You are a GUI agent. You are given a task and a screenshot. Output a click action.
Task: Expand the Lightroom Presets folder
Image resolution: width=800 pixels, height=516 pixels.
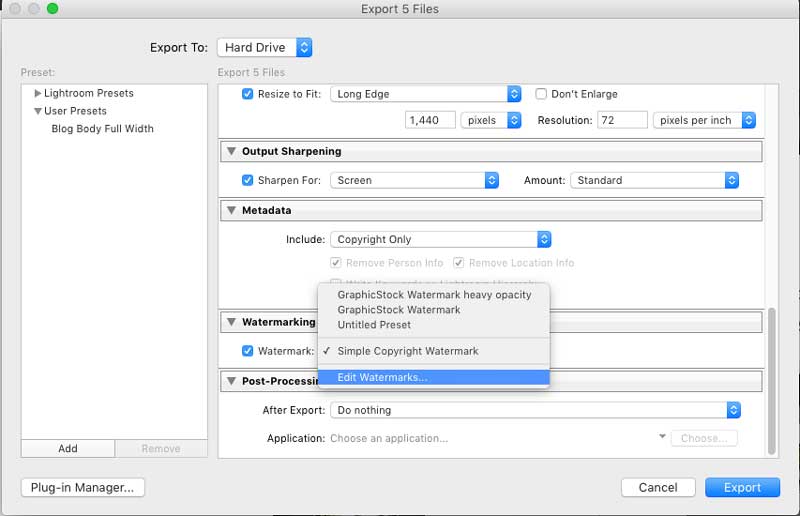(x=38, y=93)
